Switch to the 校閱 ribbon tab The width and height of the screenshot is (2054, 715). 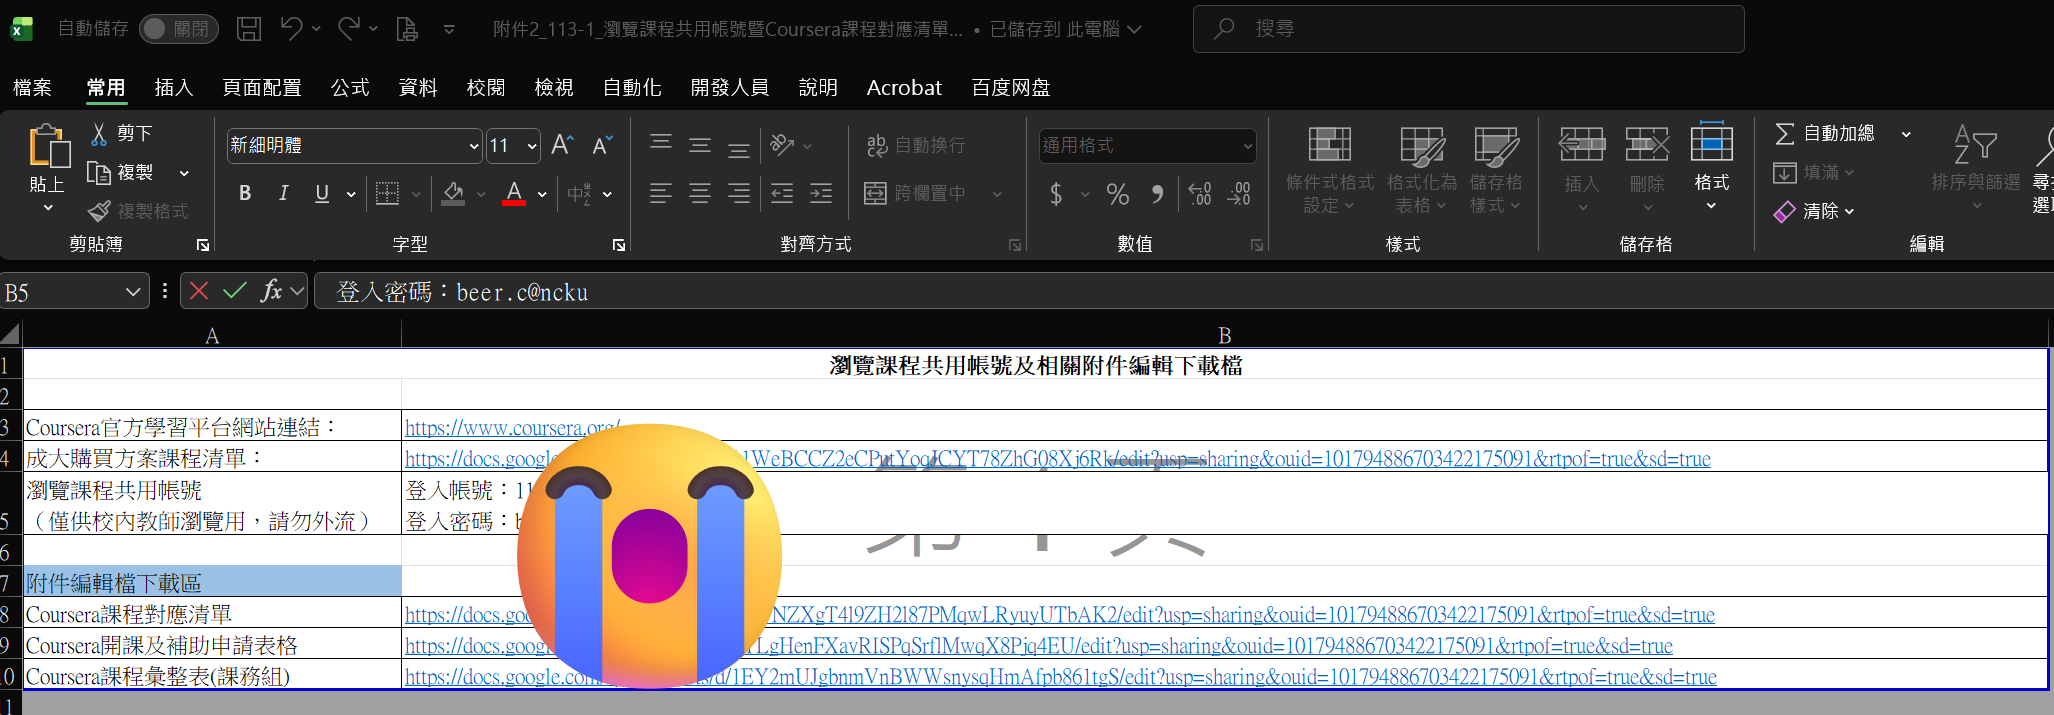486,88
